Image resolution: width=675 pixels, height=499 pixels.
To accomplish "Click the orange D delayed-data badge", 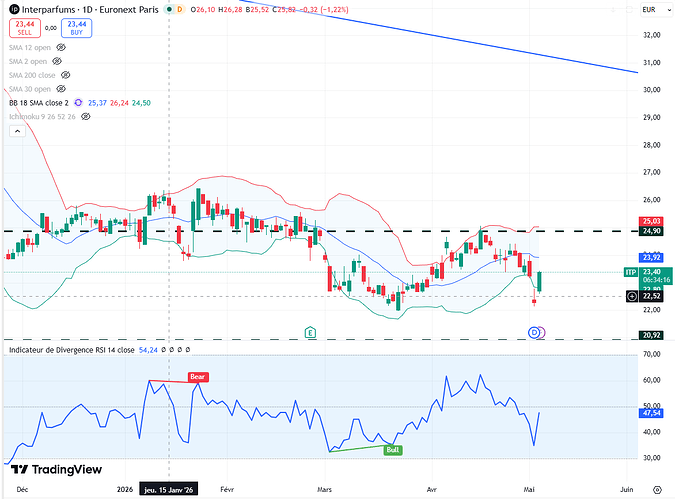I will click(180, 9).
